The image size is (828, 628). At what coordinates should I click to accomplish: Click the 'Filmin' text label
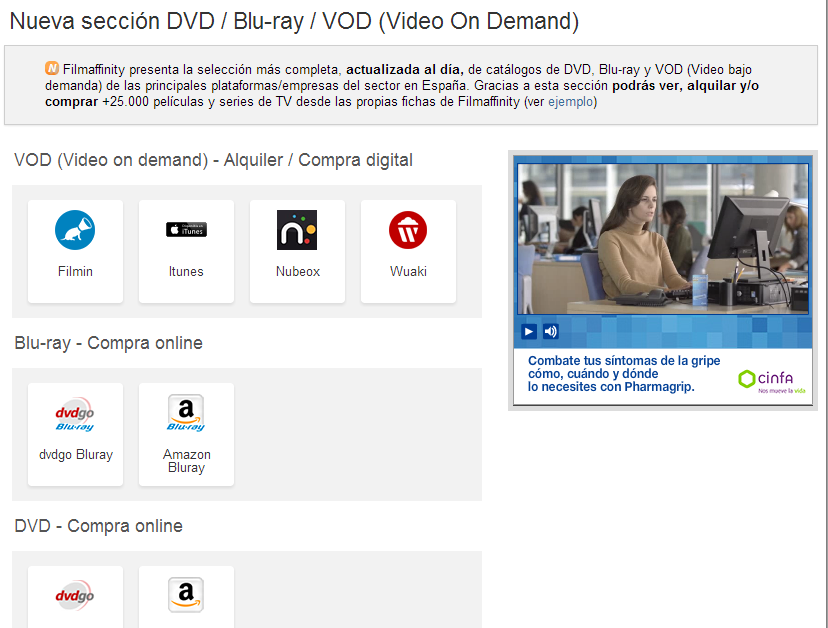point(75,271)
